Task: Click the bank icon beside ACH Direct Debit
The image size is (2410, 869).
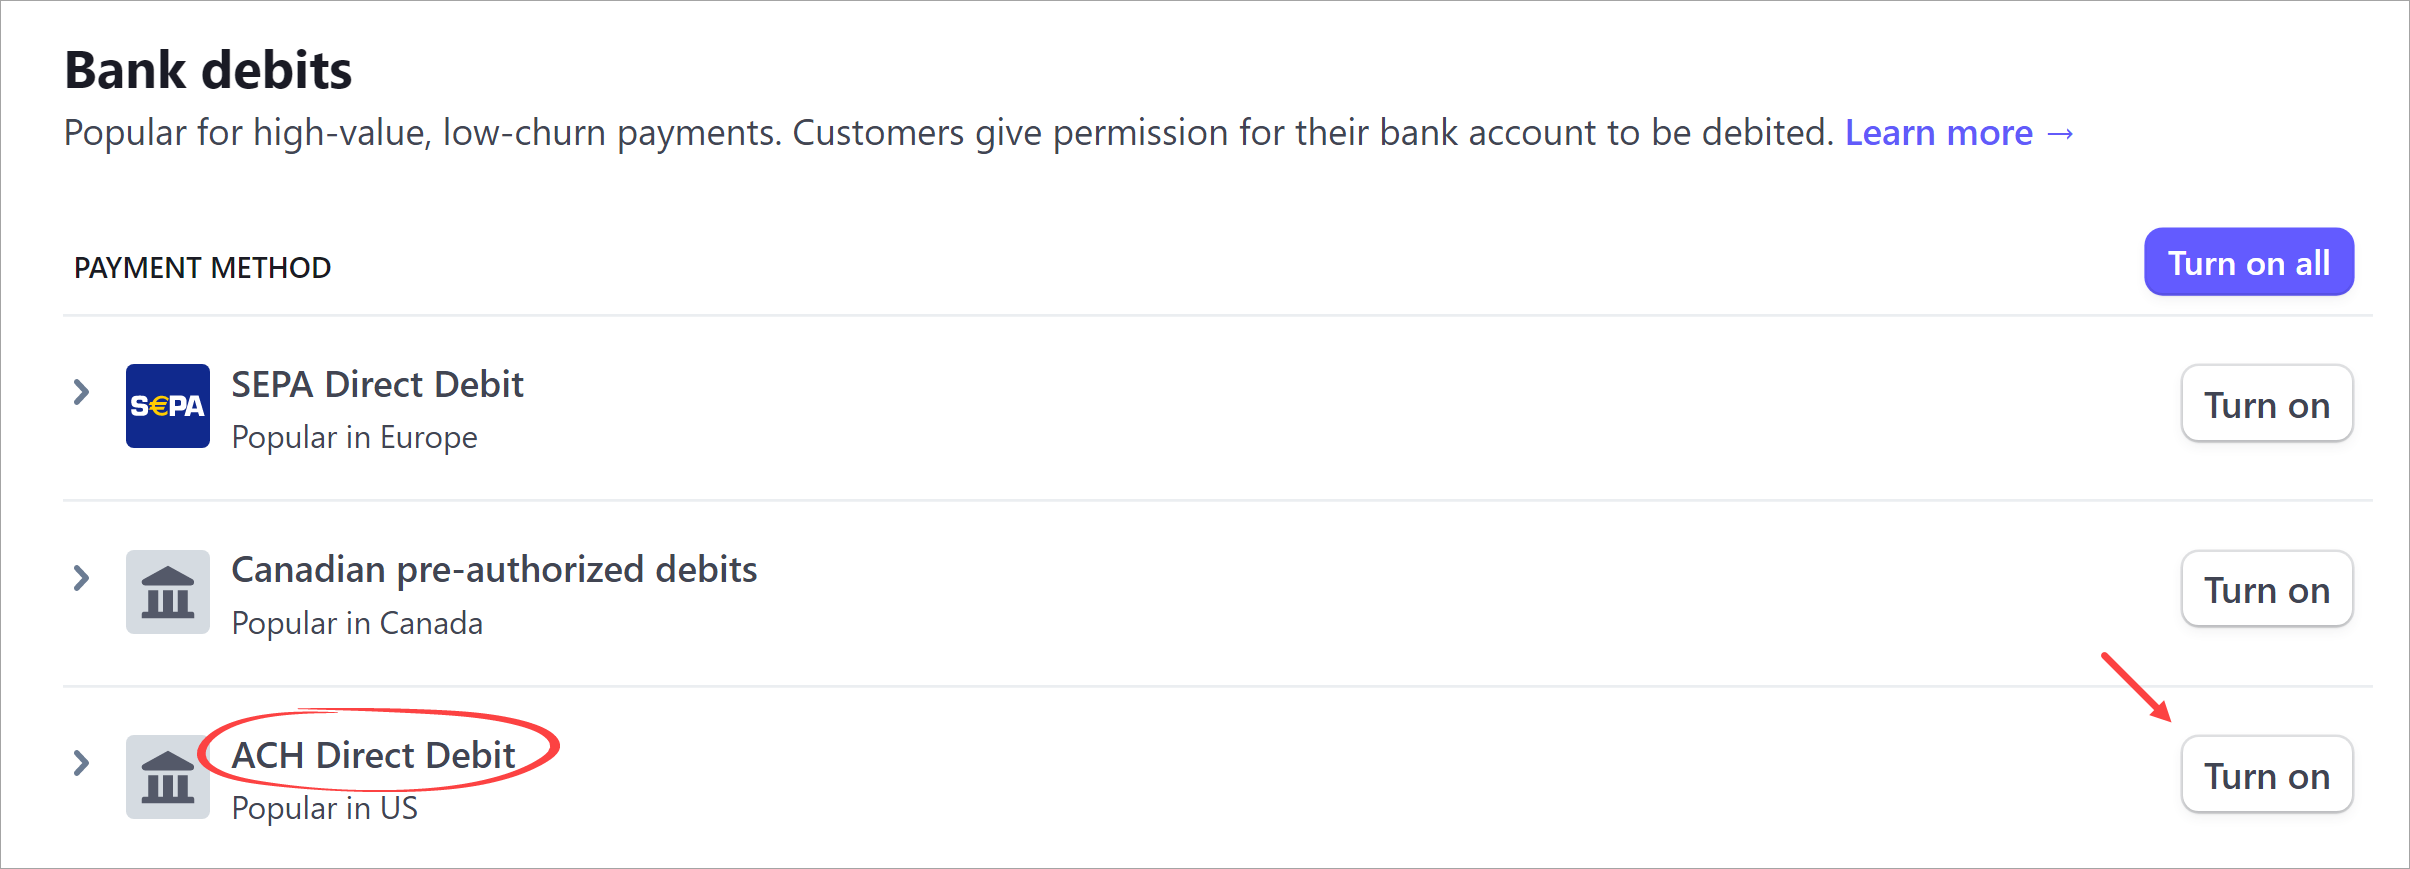Action: coord(168,777)
